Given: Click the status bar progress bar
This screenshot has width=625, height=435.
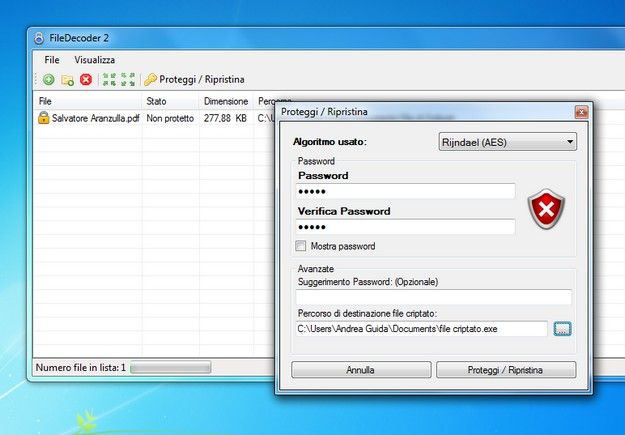Looking at the screenshot, I should 171,368.
